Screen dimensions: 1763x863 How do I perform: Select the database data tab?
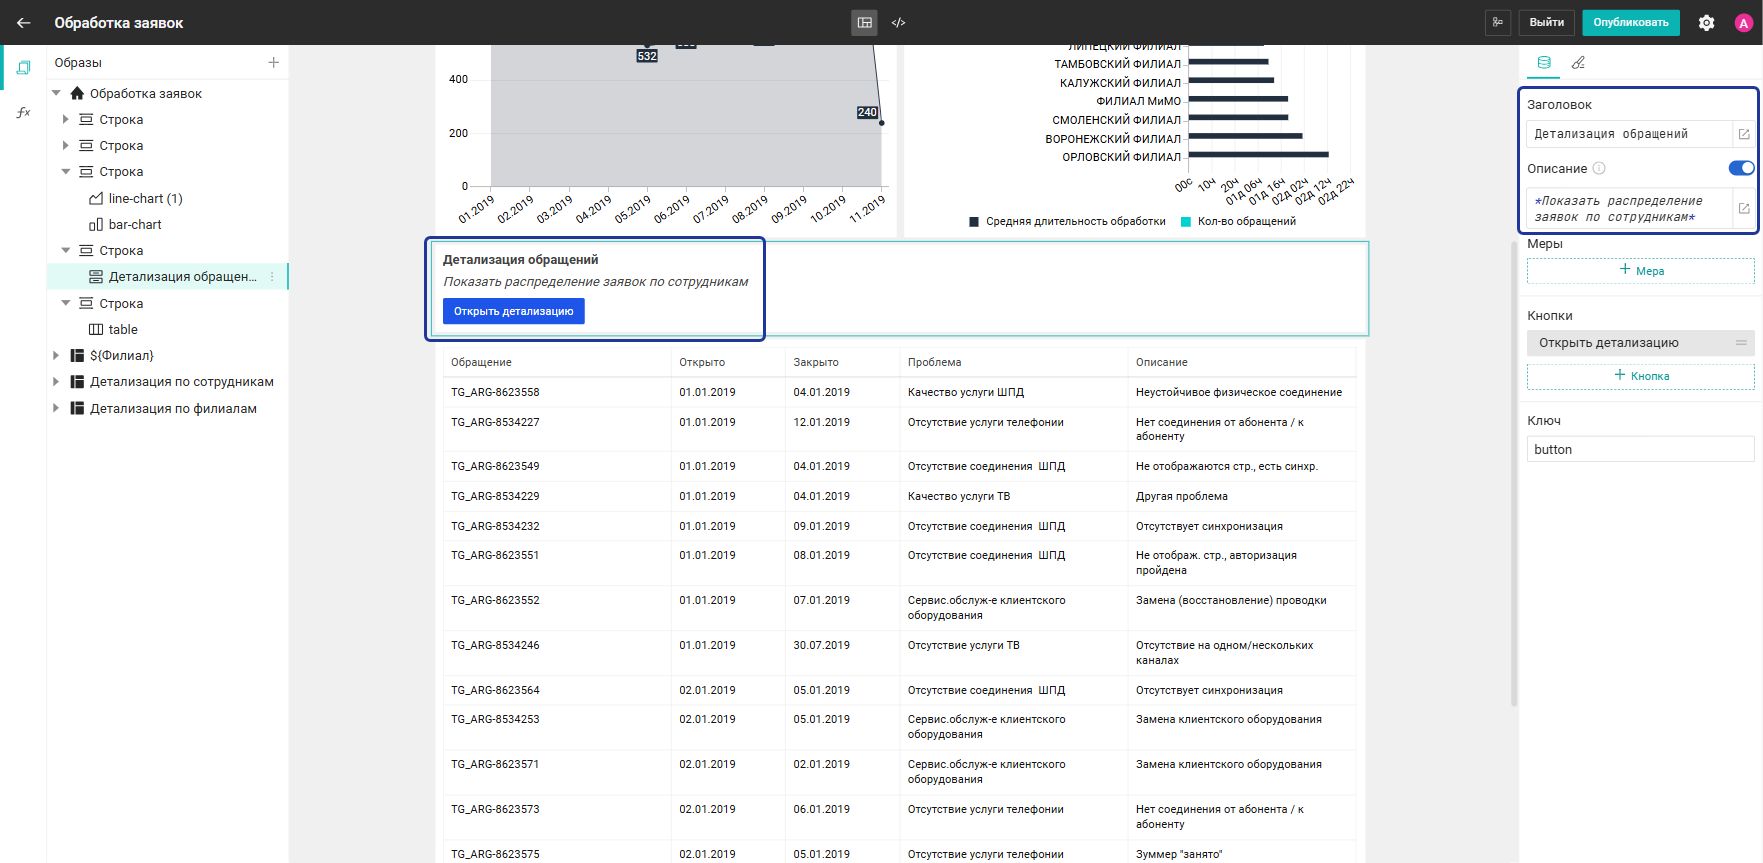1544,62
